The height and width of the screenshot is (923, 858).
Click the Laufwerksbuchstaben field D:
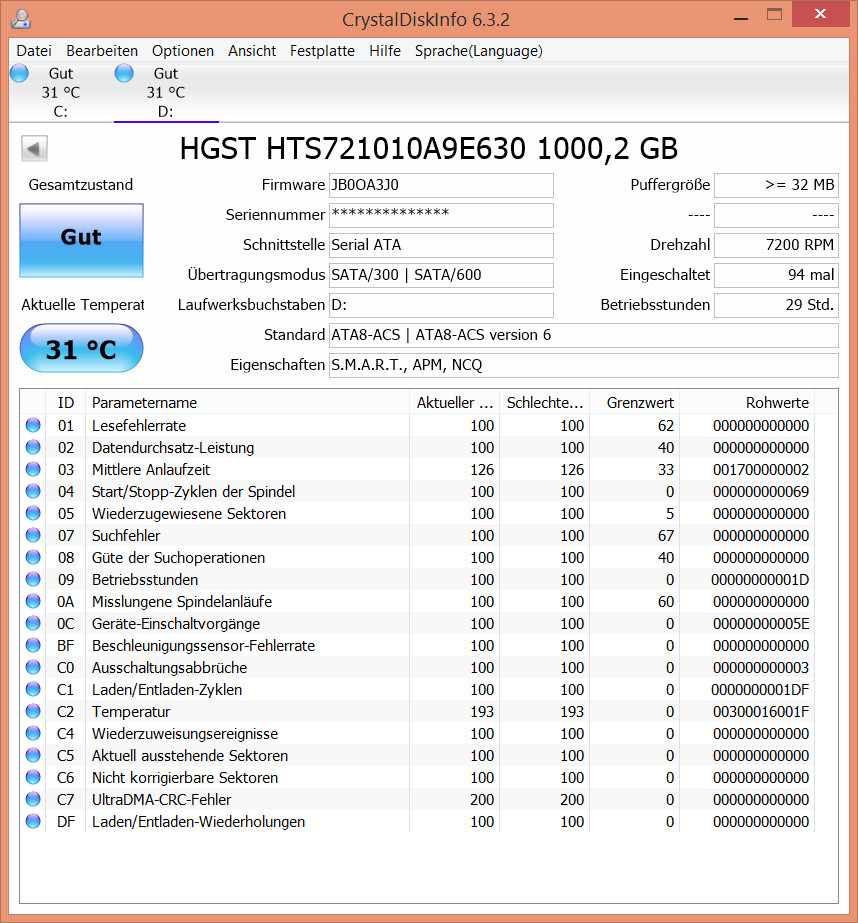coord(441,306)
